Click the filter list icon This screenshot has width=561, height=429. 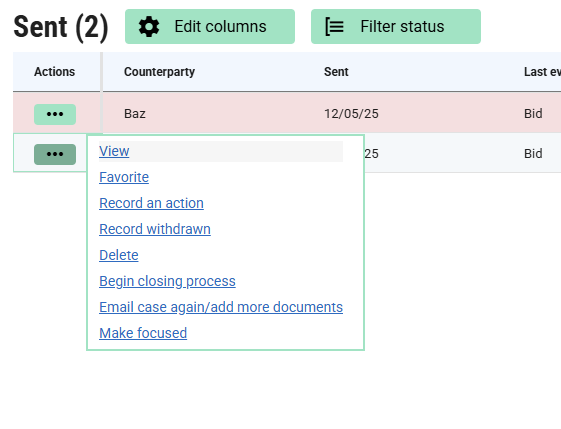pos(335,27)
